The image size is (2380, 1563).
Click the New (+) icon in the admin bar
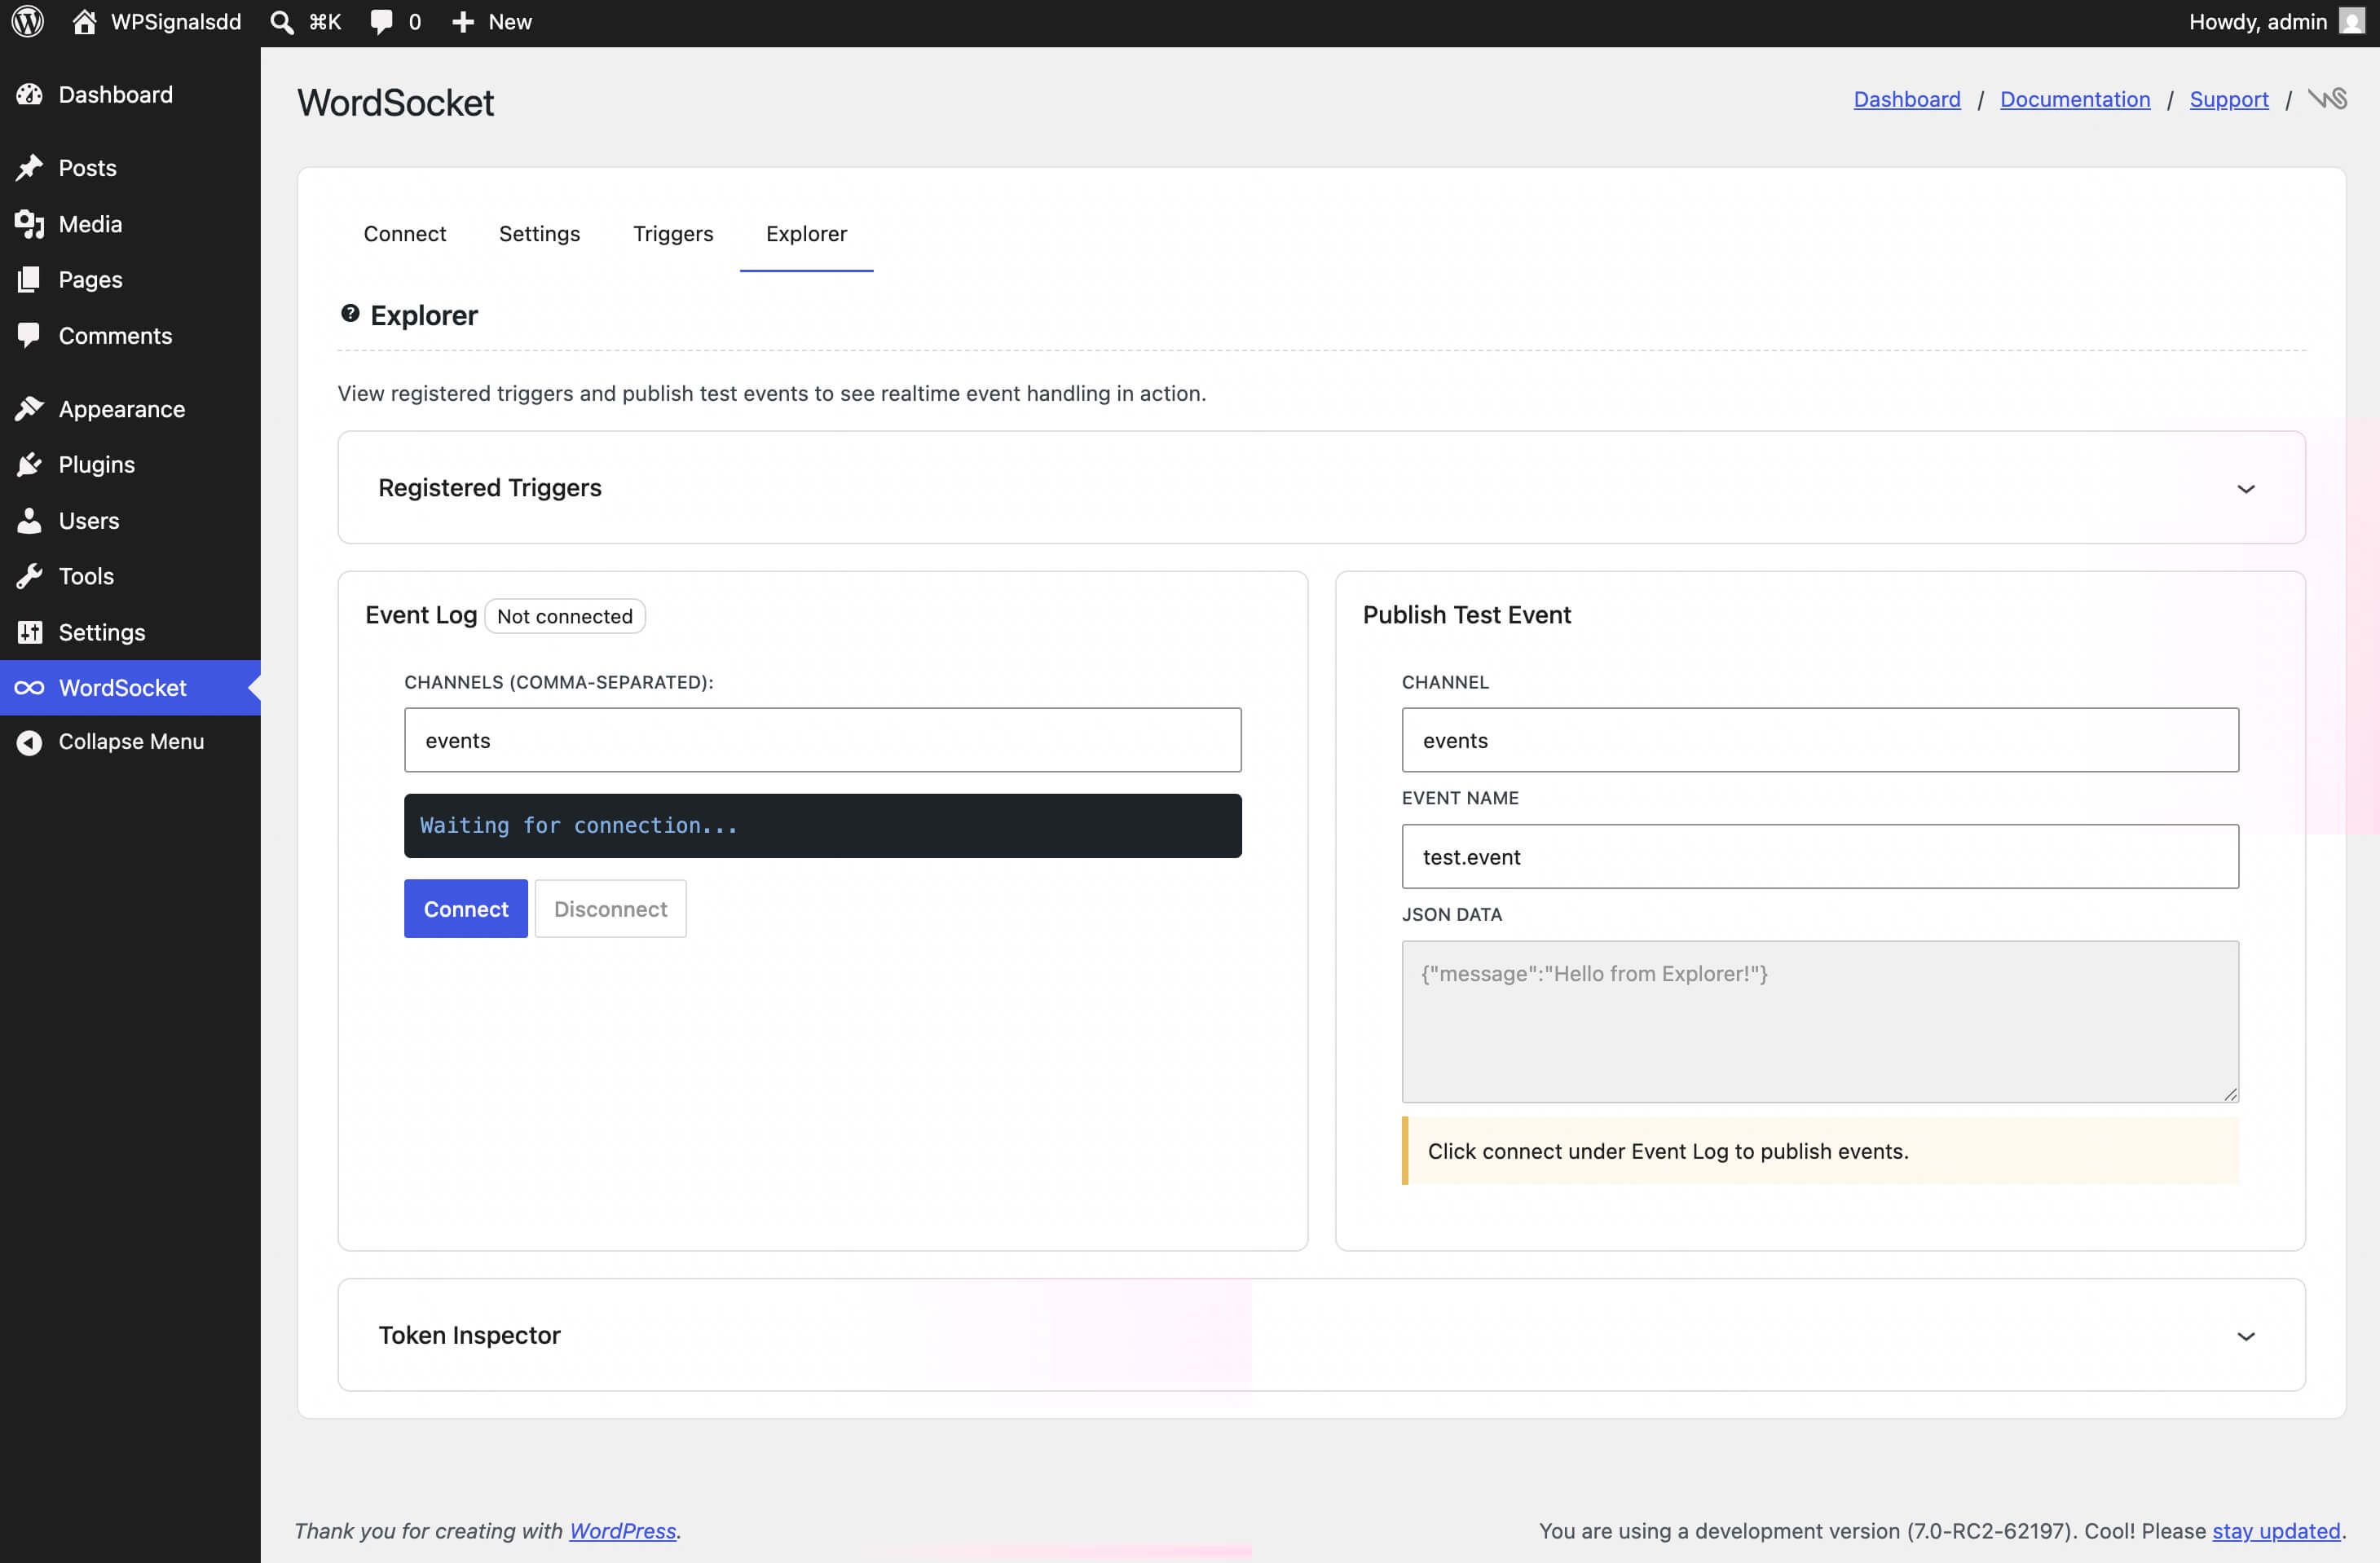pyautogui.click(x=462, y=21)
